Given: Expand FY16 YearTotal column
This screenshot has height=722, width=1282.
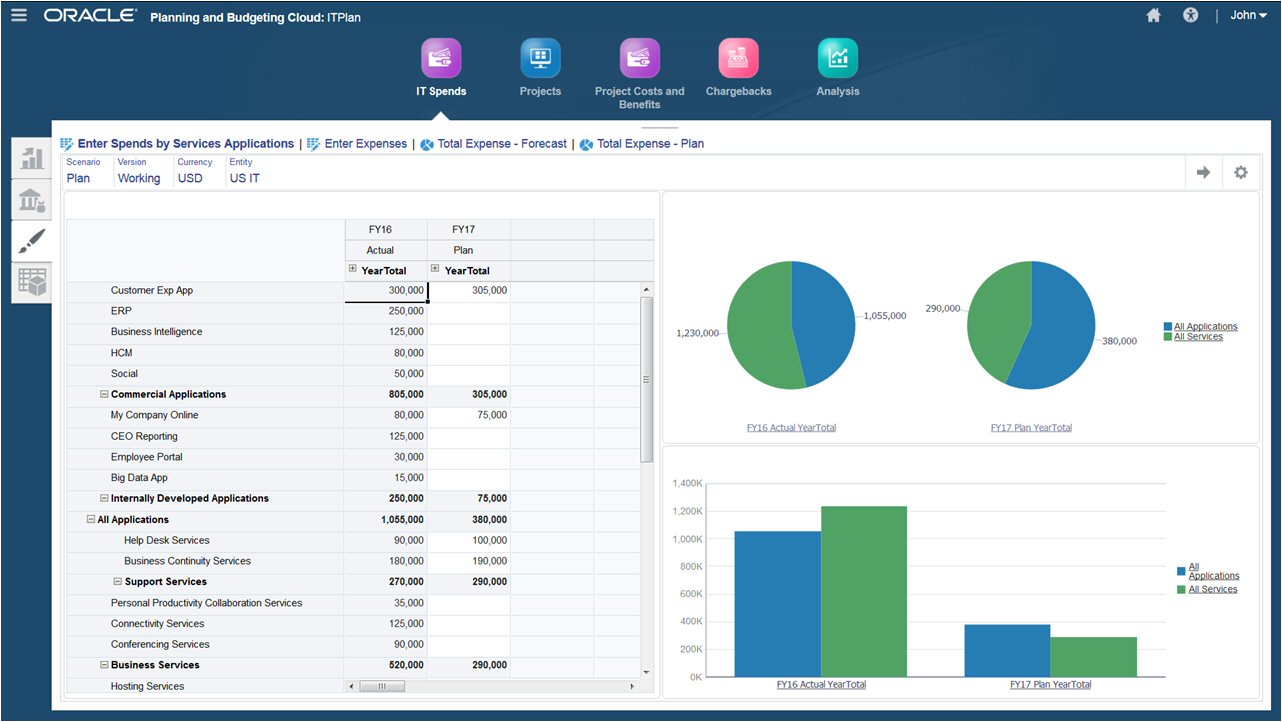Looking at the screenshot, I should pos(352,269).
